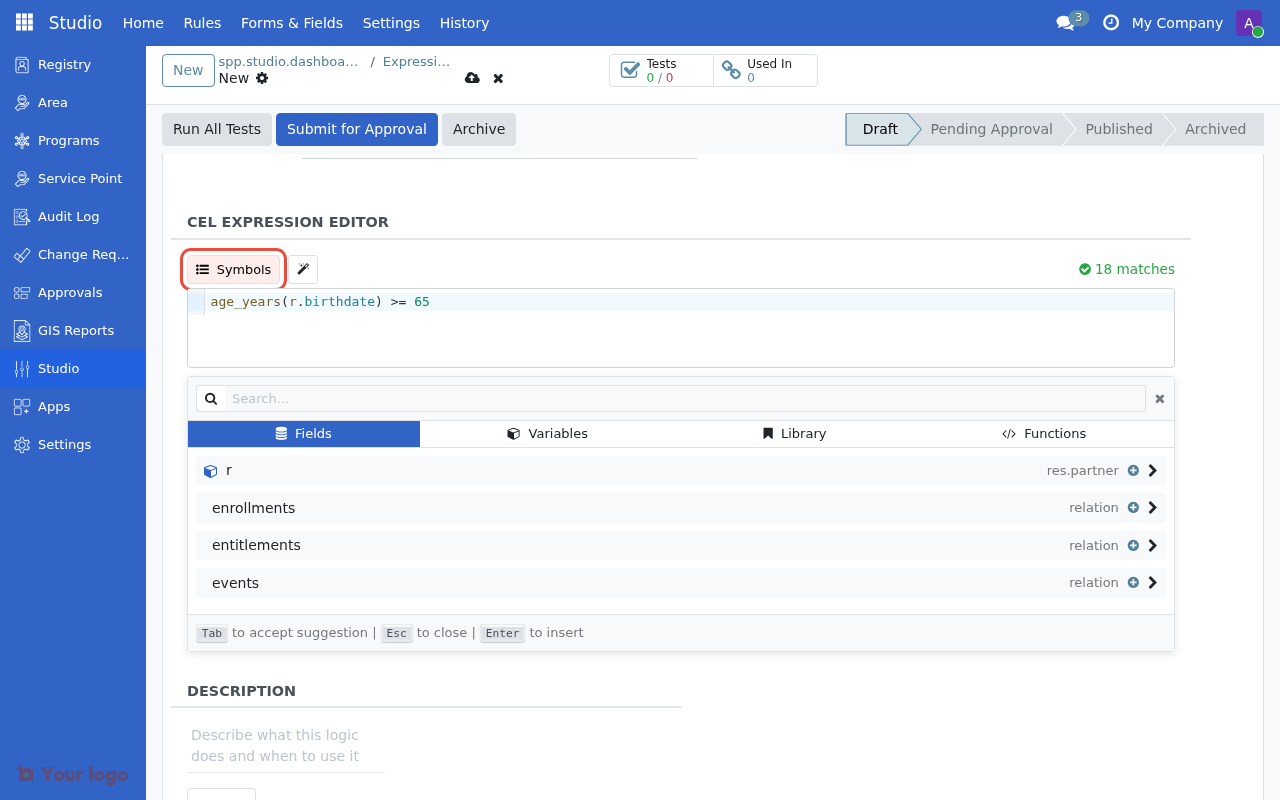1280x800 pixels.
Task: Click the magic wand formatting icon
Action: point(302,268)
